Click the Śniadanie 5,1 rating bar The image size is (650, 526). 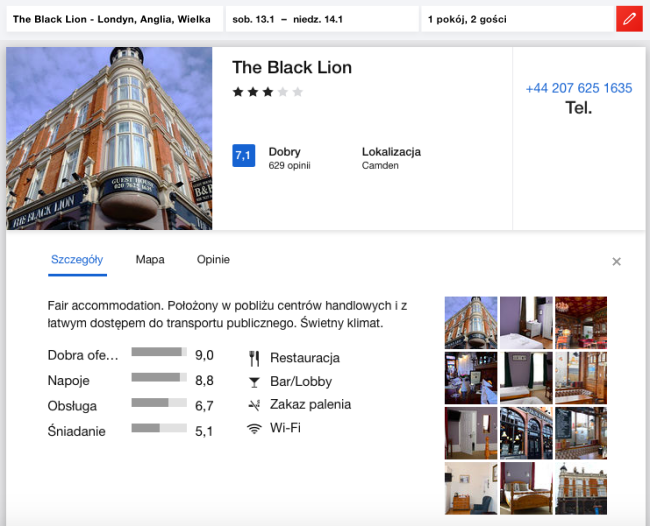(x=159, y=428)
